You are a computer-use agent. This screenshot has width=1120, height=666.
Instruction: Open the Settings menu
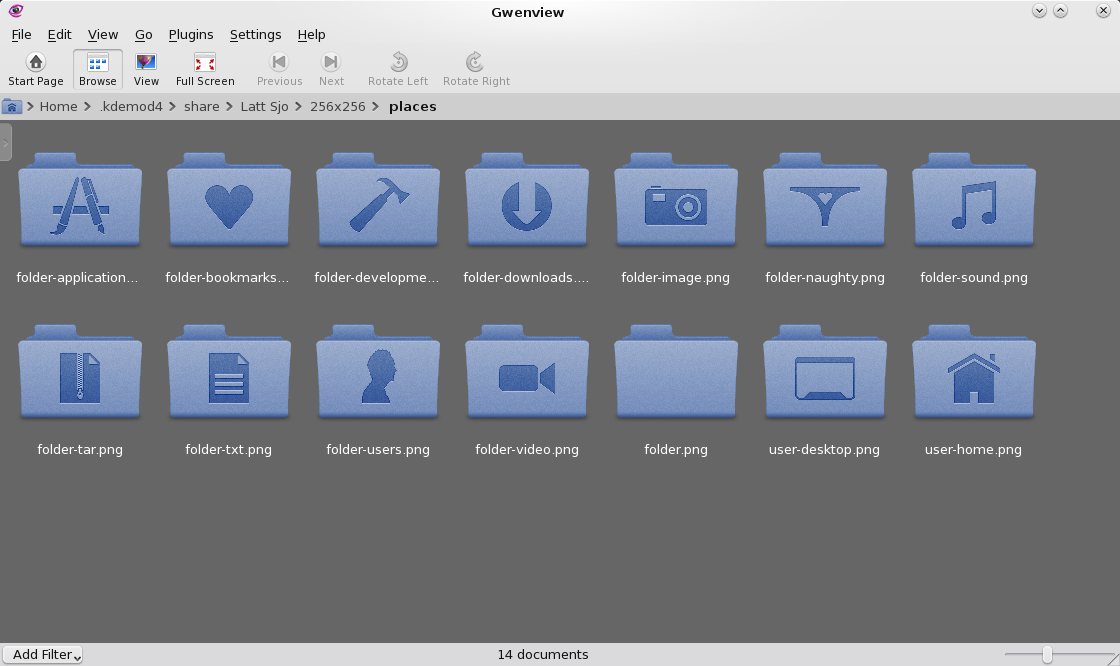pos(255,34)
